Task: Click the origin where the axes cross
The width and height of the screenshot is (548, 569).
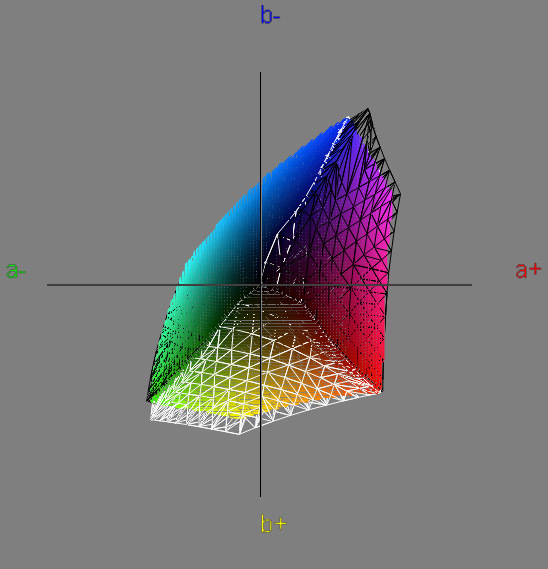Action: (x=260, y=285)
